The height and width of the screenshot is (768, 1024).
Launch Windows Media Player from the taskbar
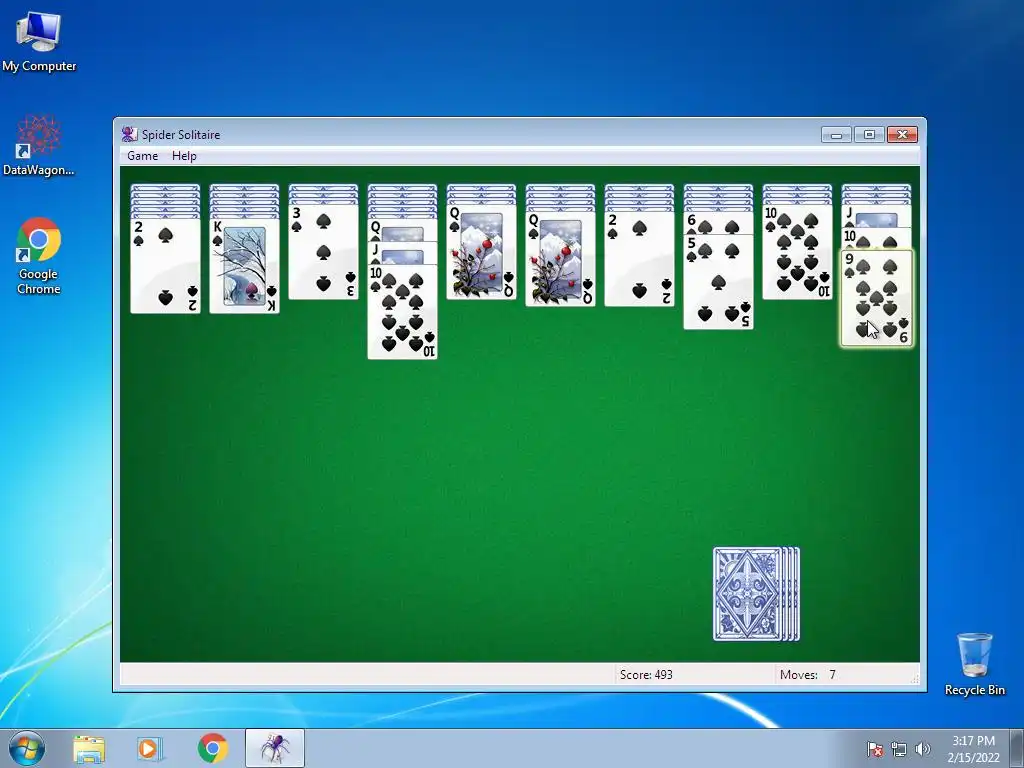point(148,748)
